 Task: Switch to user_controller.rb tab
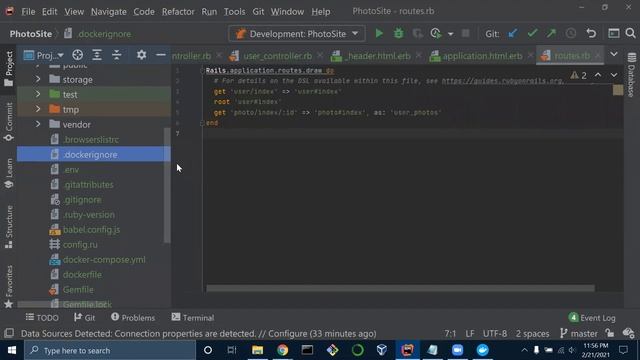[x=277, y=56]
